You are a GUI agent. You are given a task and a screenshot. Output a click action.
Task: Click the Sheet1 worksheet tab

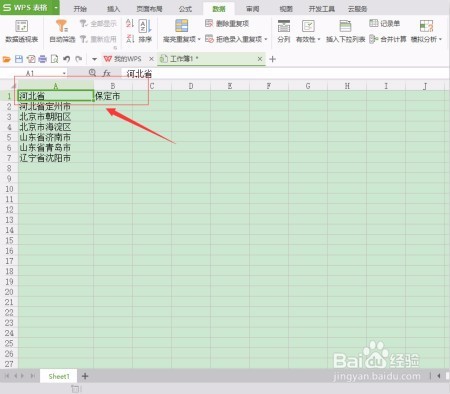(59, 376)
